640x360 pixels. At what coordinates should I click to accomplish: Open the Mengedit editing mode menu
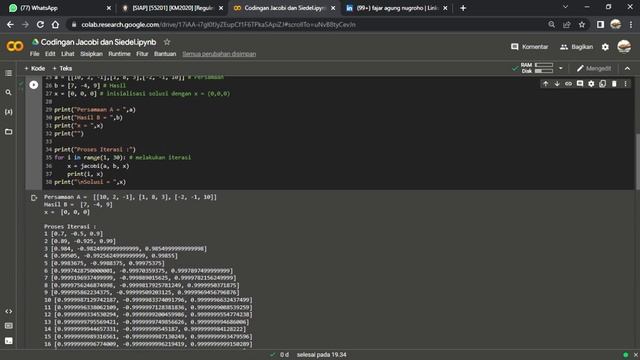point(594,68)
